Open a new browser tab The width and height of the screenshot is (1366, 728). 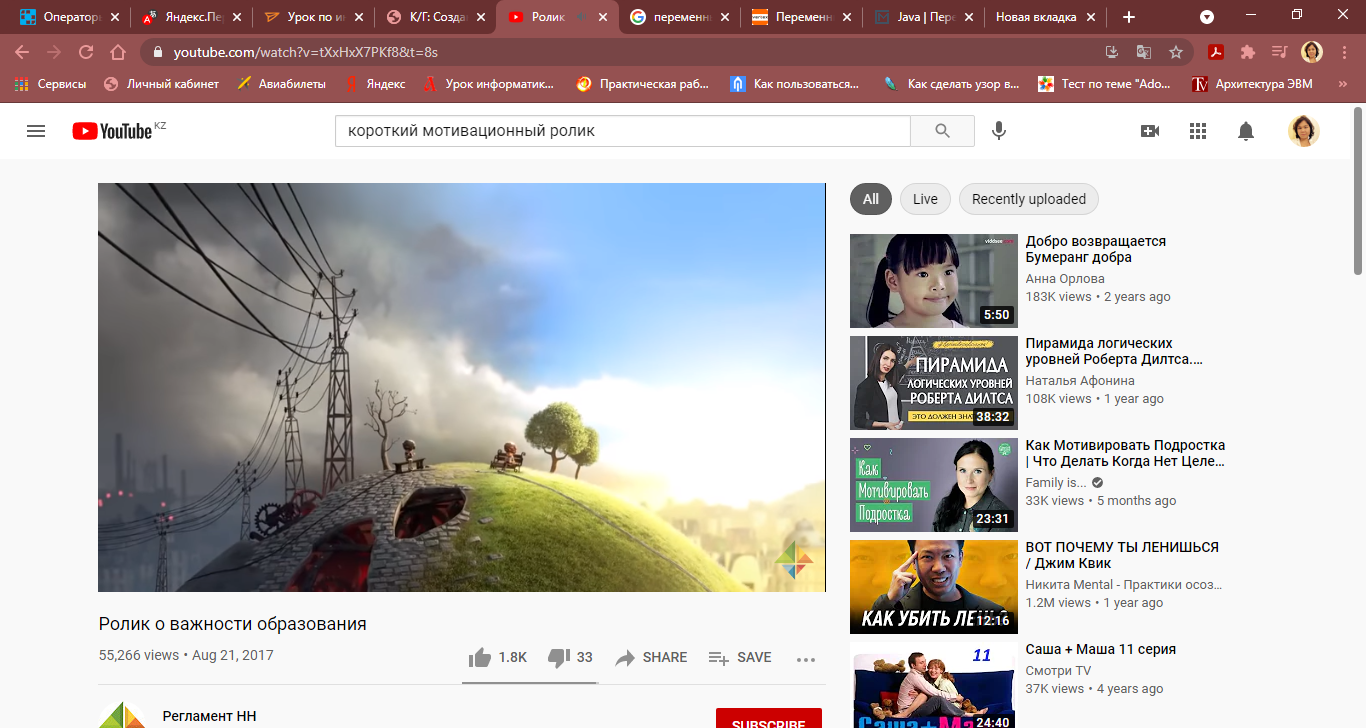point(1129,17)
